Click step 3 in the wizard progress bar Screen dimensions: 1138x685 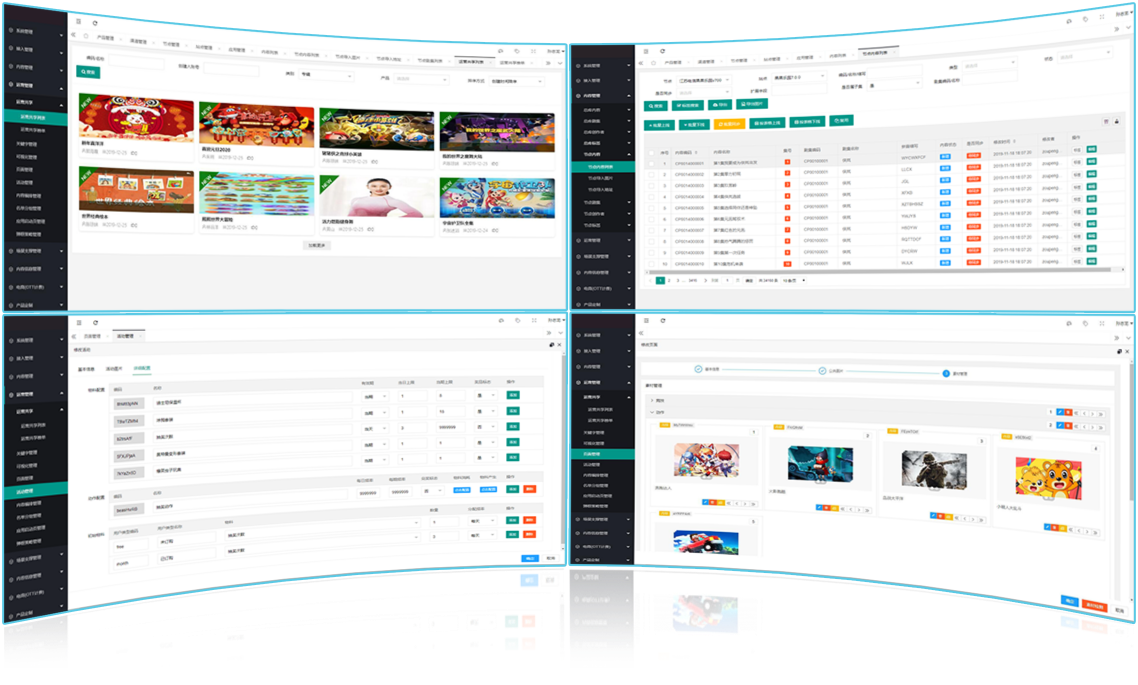pyautogui.click(x=945, y=373)
